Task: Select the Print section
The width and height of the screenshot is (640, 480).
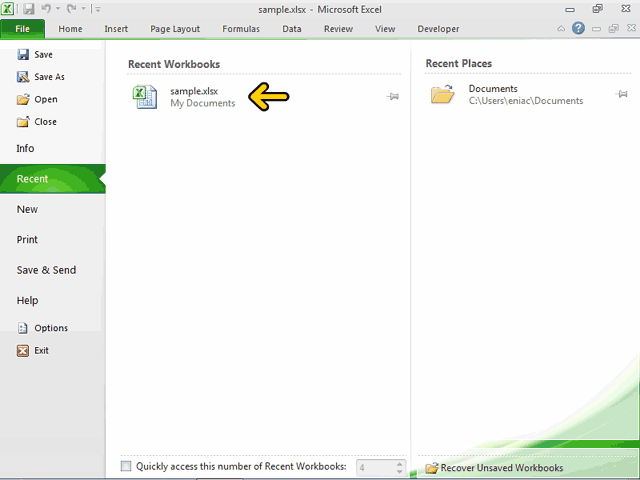Action: click(27, 240)
